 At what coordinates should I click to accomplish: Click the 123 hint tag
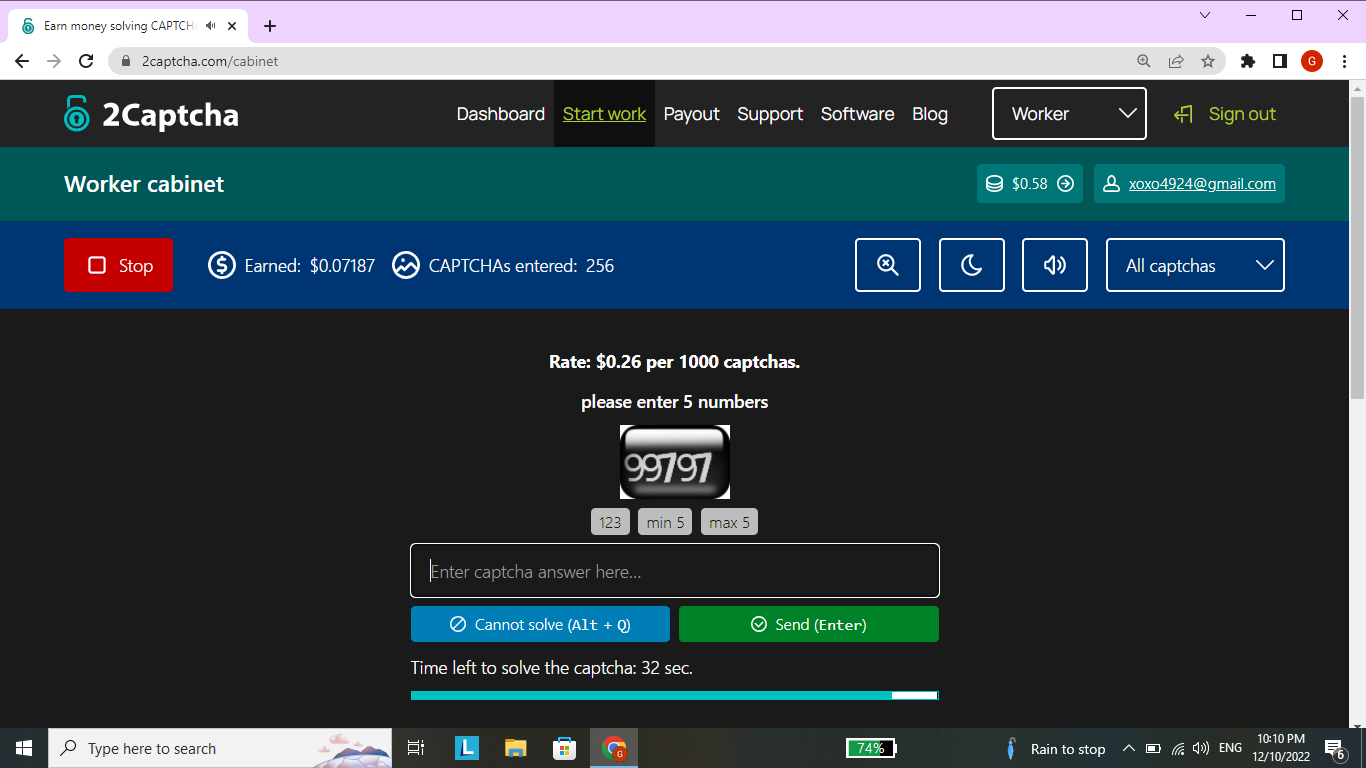(x=610, y=522)
